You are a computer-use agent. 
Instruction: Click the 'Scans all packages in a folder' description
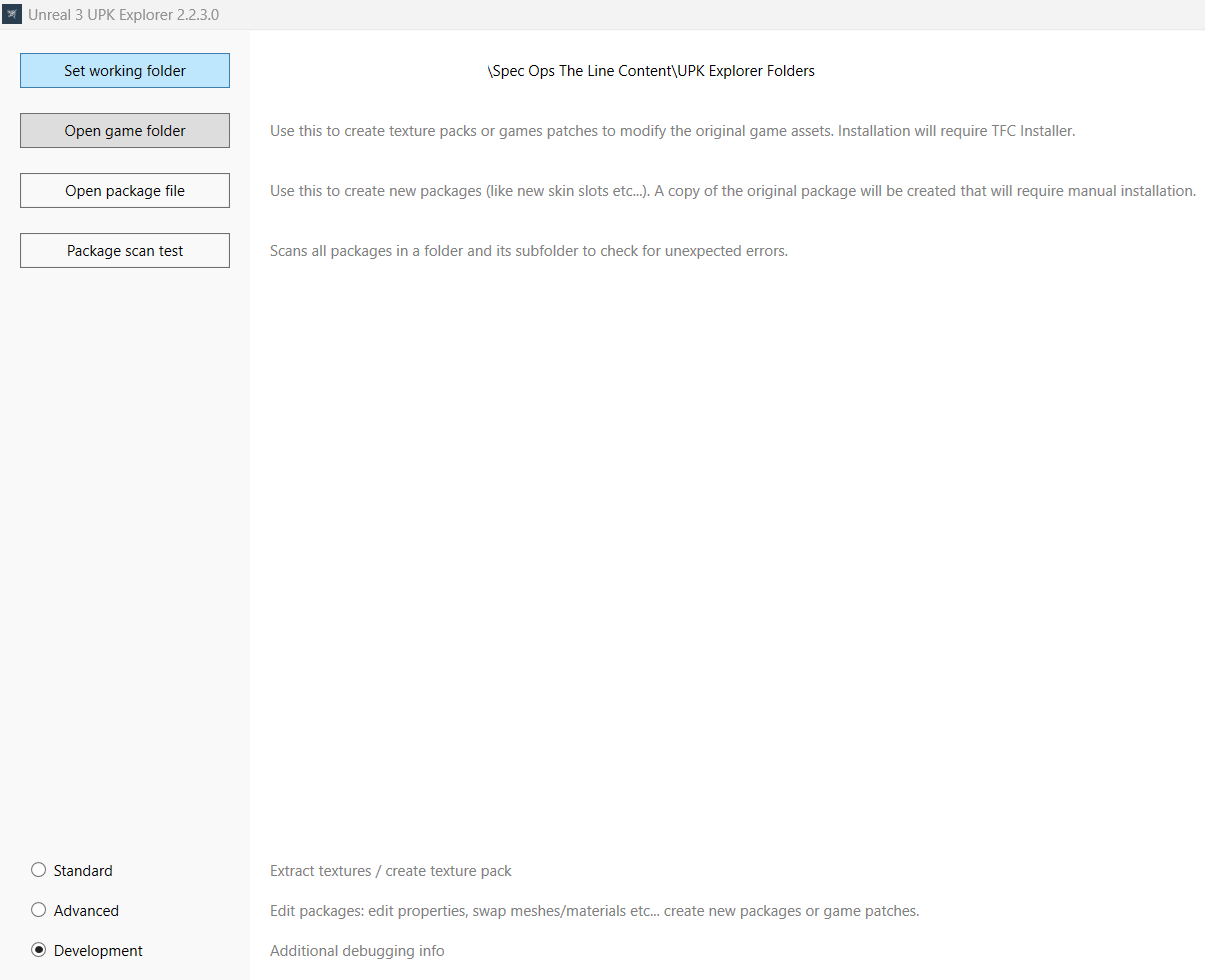(x=529, y=251)
